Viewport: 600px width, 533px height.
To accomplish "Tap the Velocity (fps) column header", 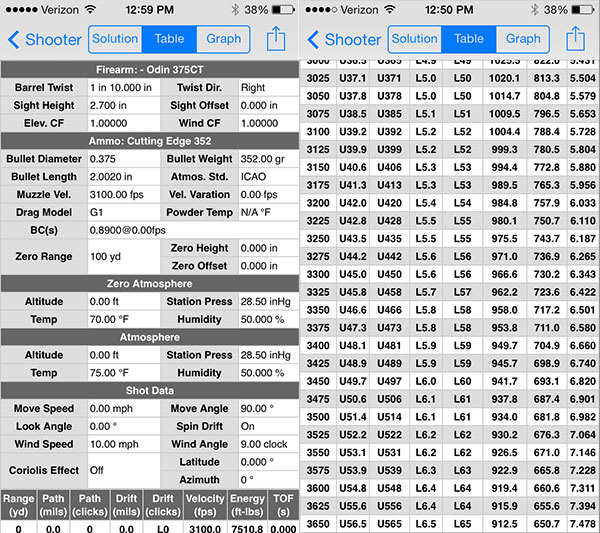I will 205,505.
